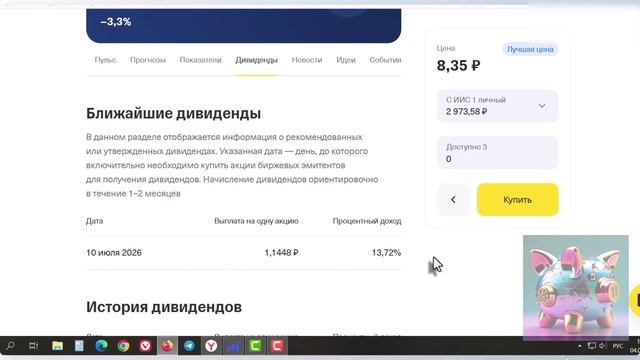The image size is (640, 360).
Task: Go to the Новости tab
Action: click(307, 60)
